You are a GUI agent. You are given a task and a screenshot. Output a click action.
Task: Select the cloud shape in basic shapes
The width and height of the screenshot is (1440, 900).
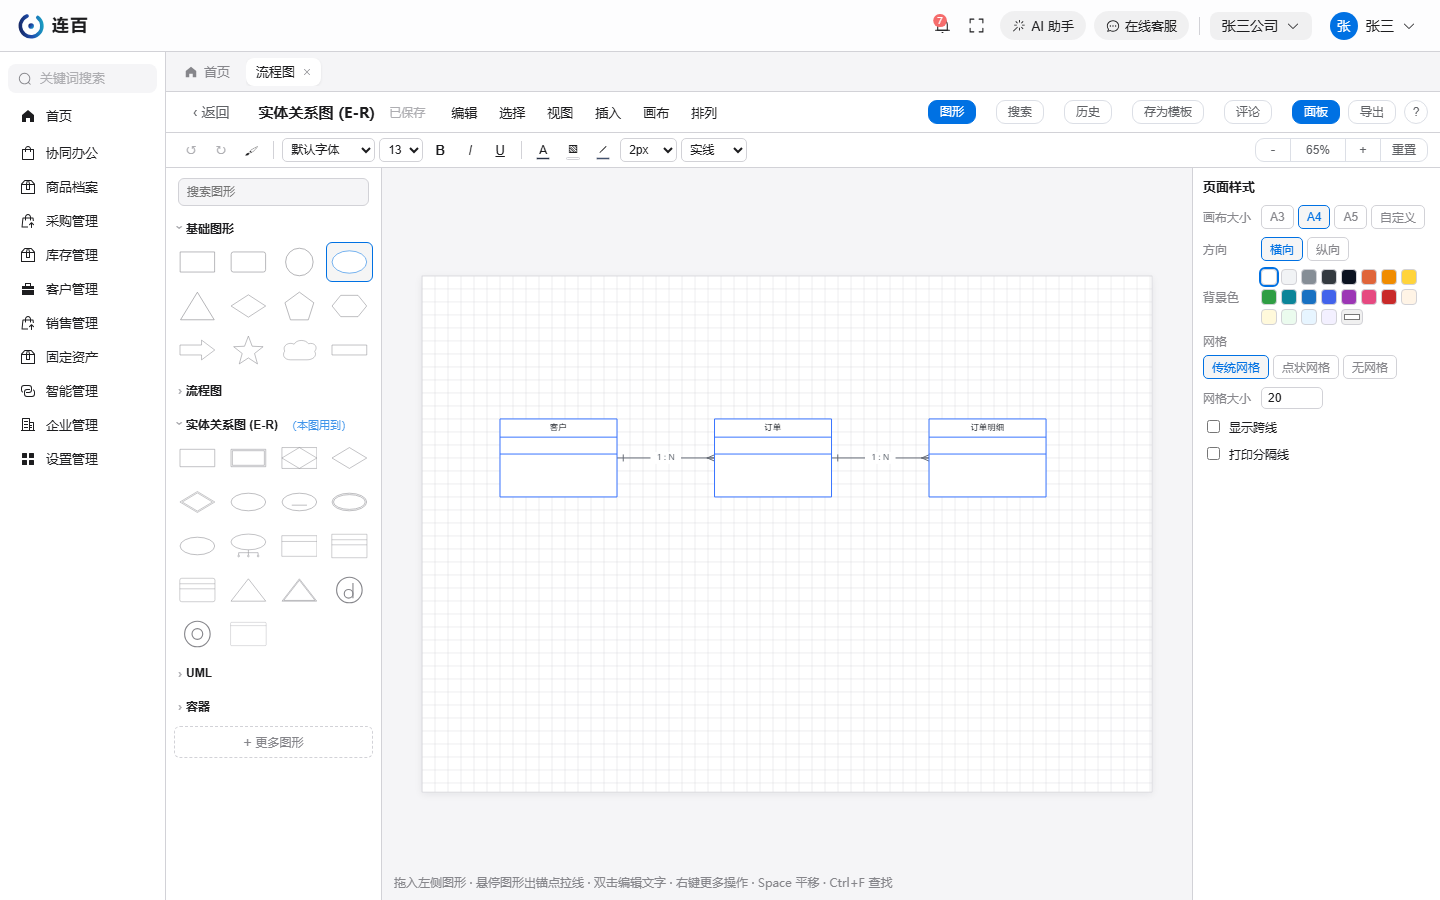point(299,350)
